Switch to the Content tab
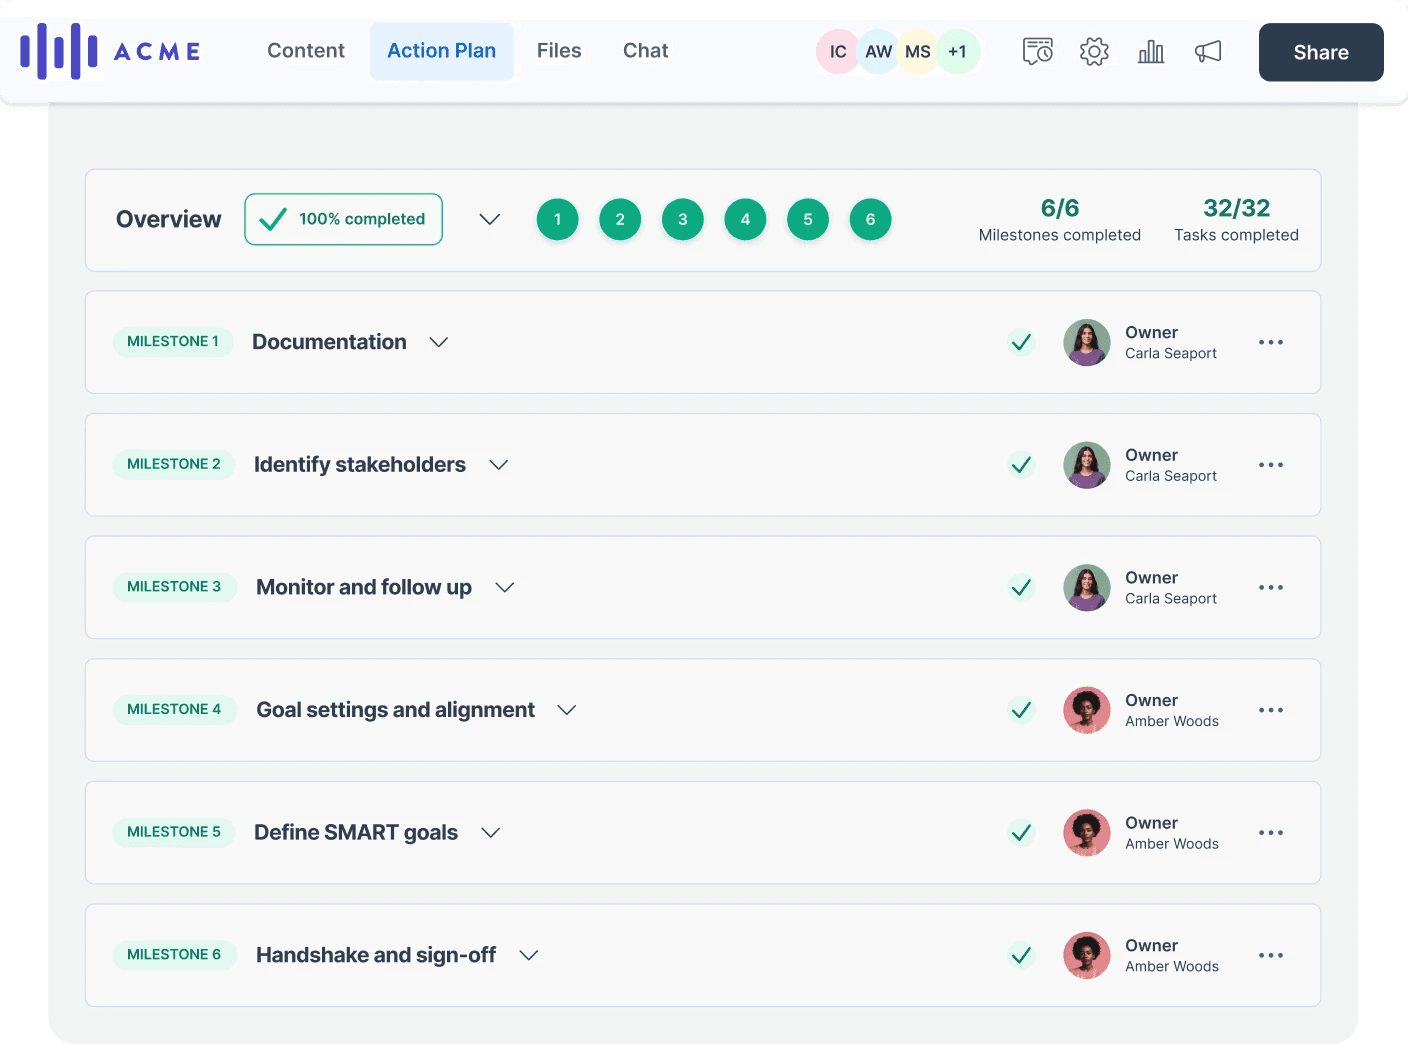The width and height of the screenshot is (1408, 1044). 305,51
